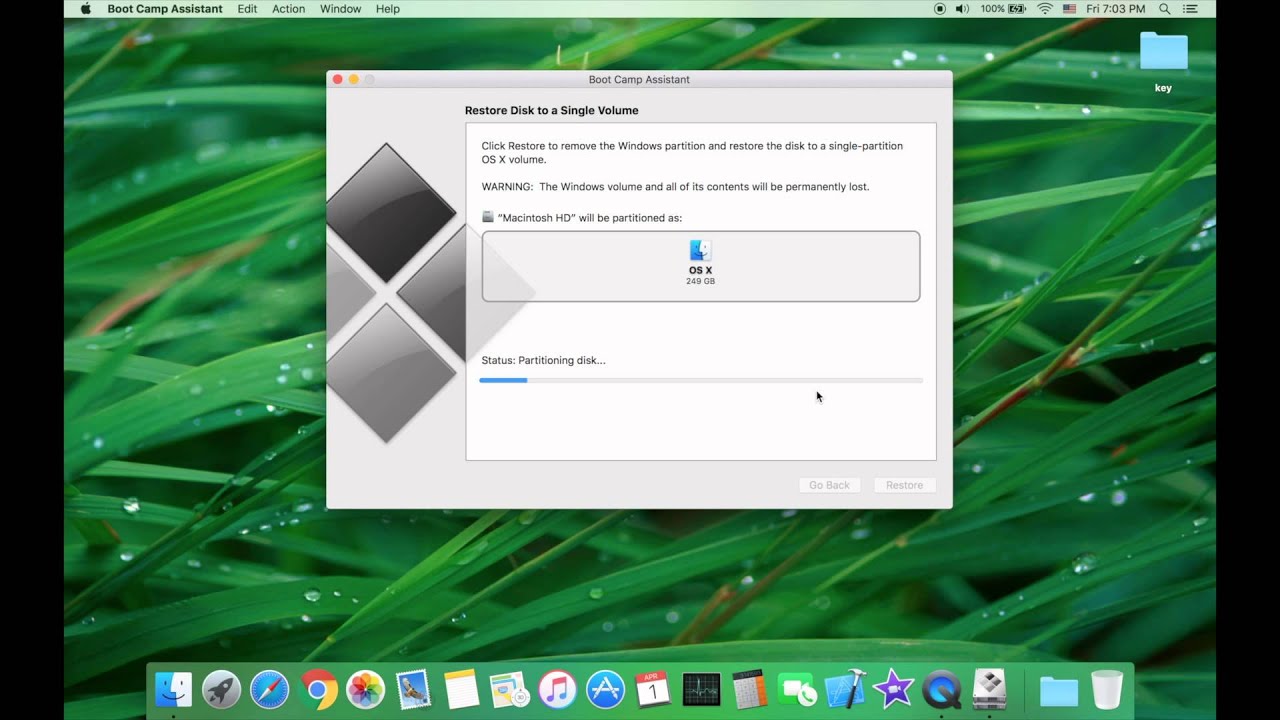This screenshot has height=720, width=1280.
Task: Open Trash in the Dock
Action: 1107,690
